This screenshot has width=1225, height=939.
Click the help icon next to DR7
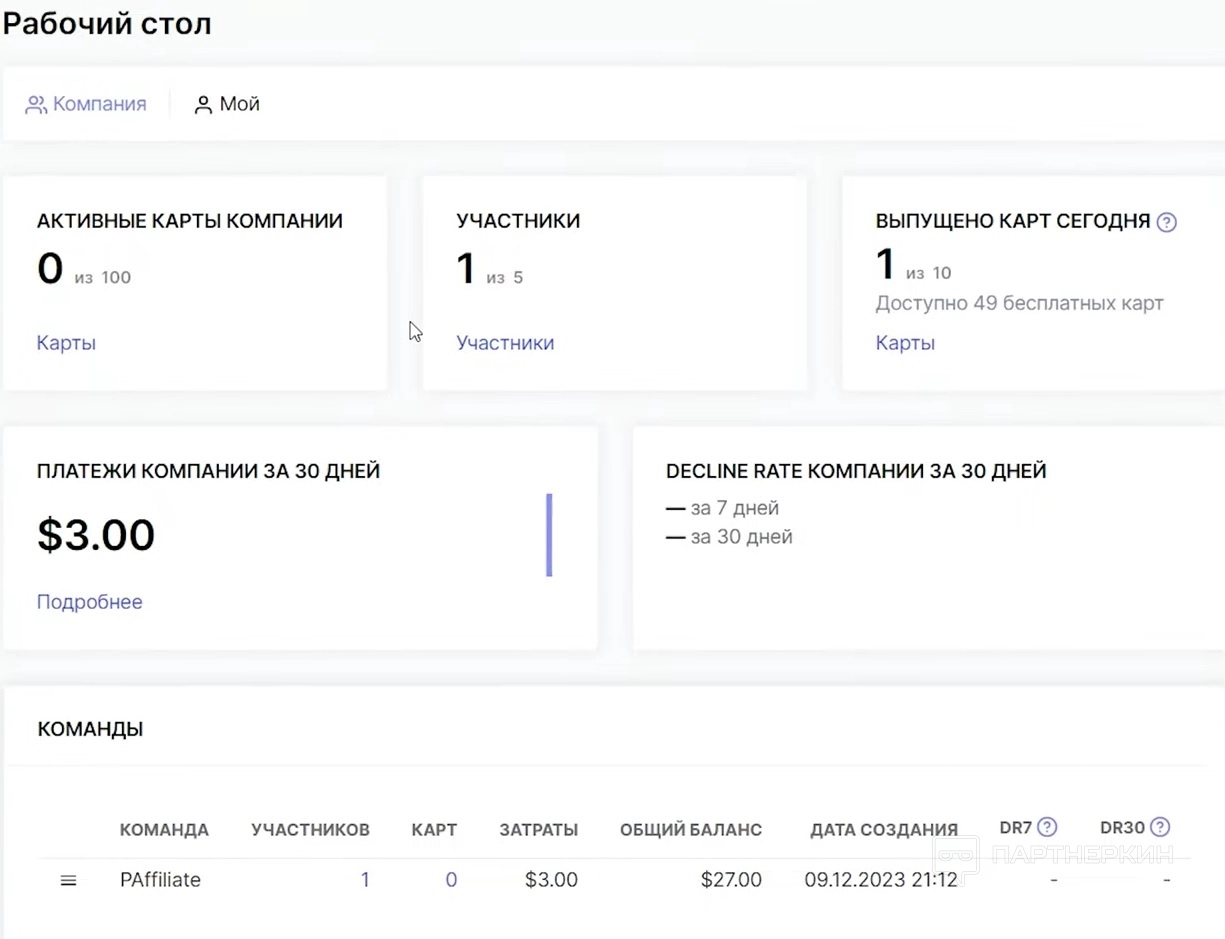click(1047, 827)
